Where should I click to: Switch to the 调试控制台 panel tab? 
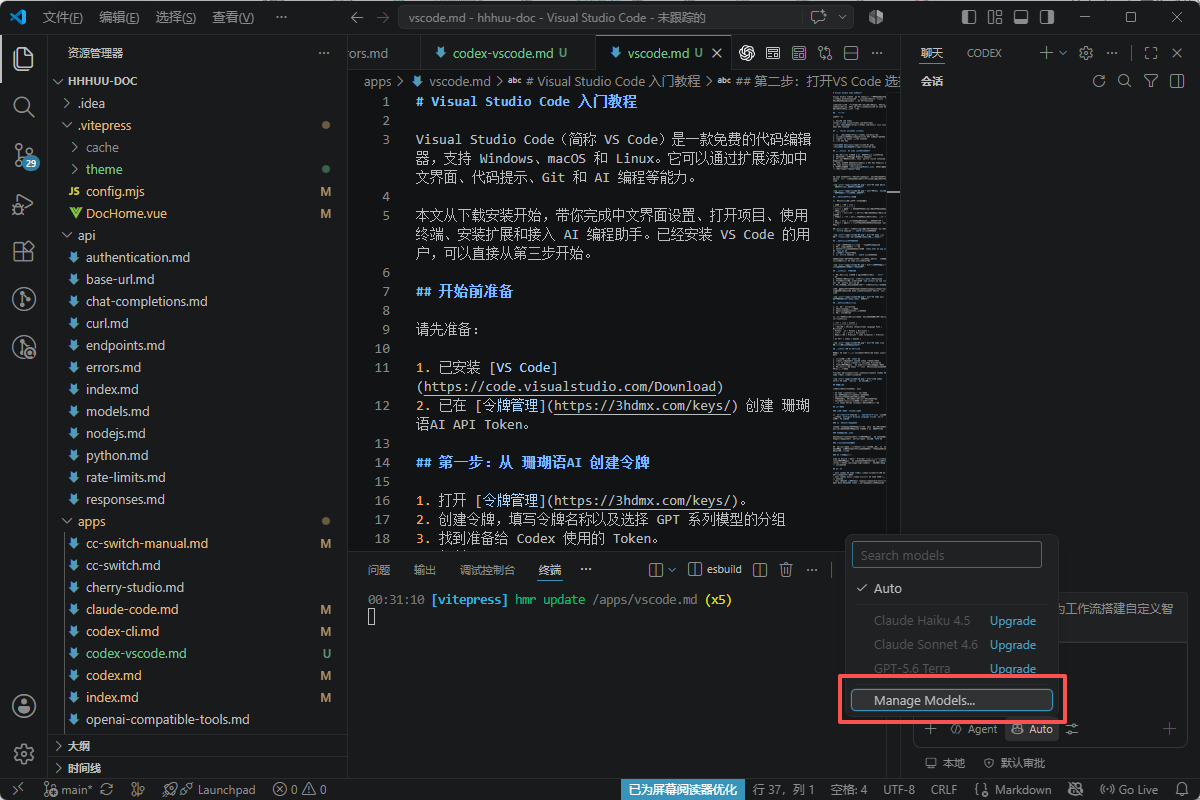pos(487,569)
